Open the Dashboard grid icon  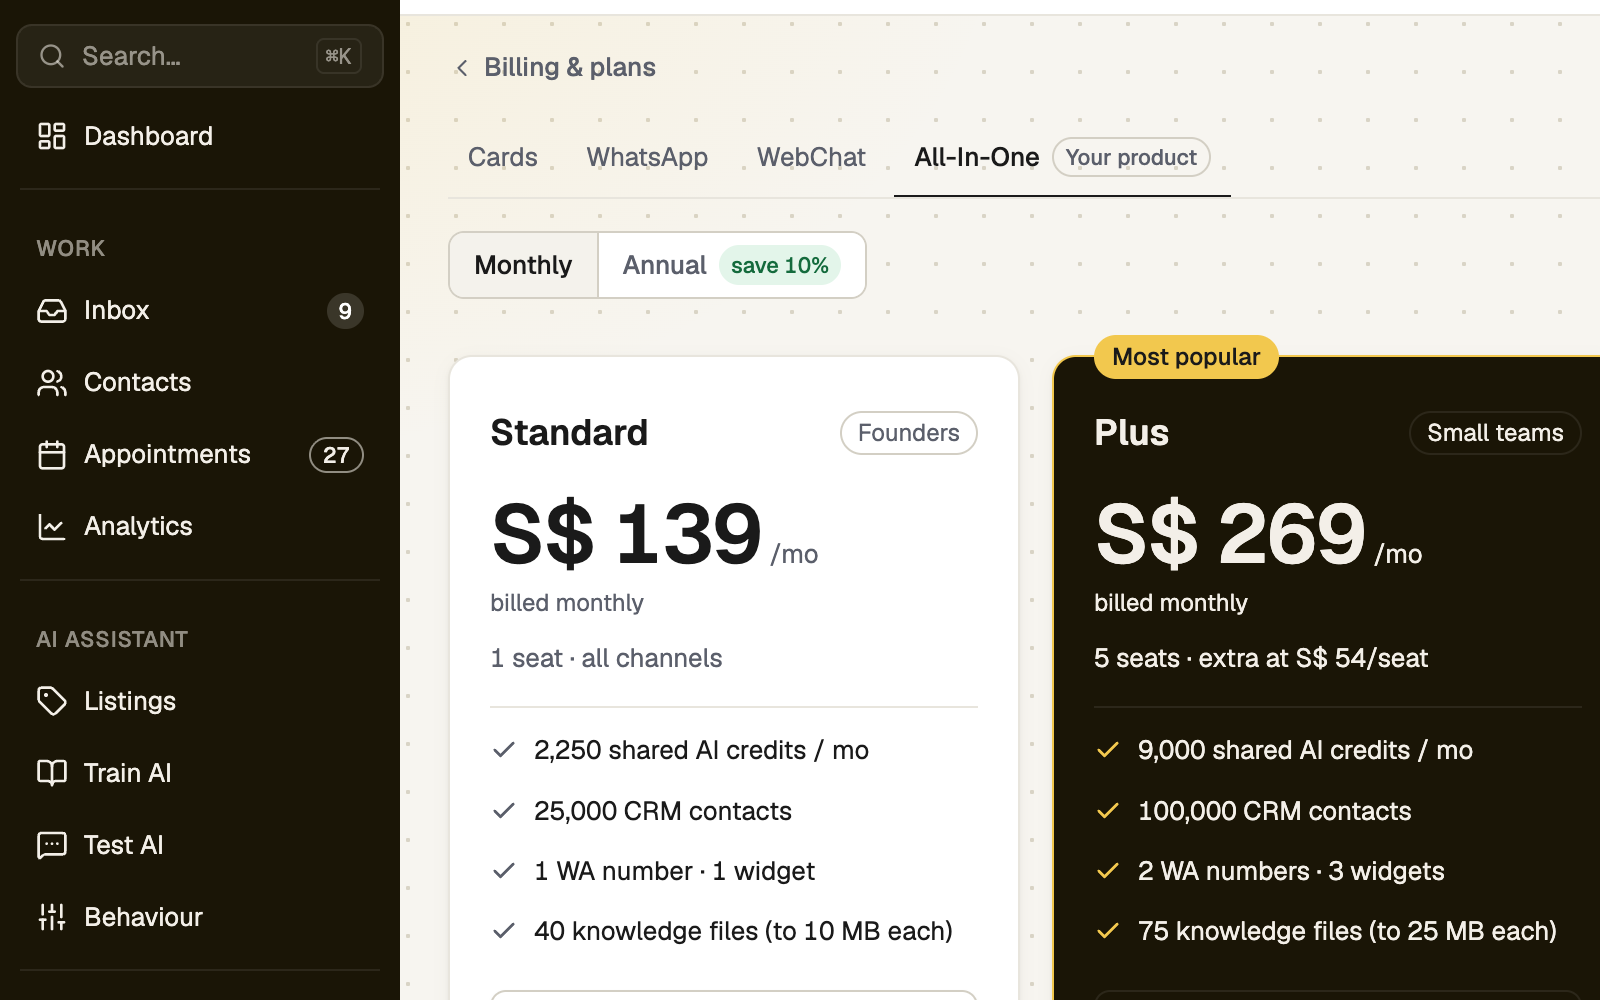[x=52, y=136]
